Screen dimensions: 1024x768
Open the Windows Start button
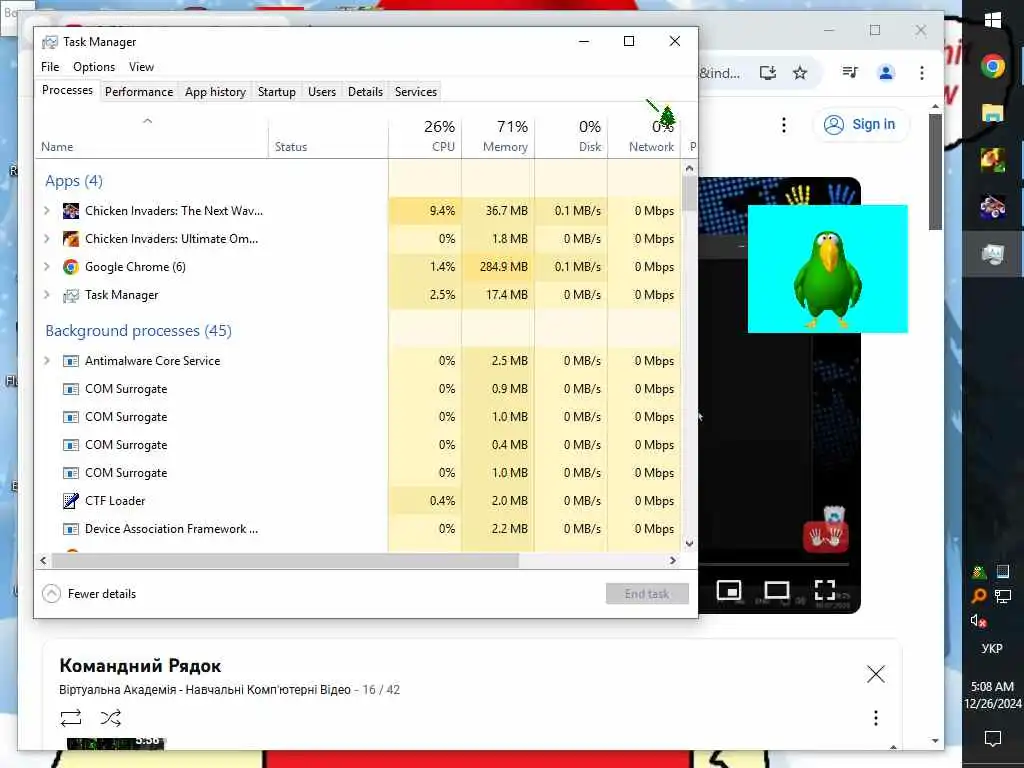pos(993,20)
